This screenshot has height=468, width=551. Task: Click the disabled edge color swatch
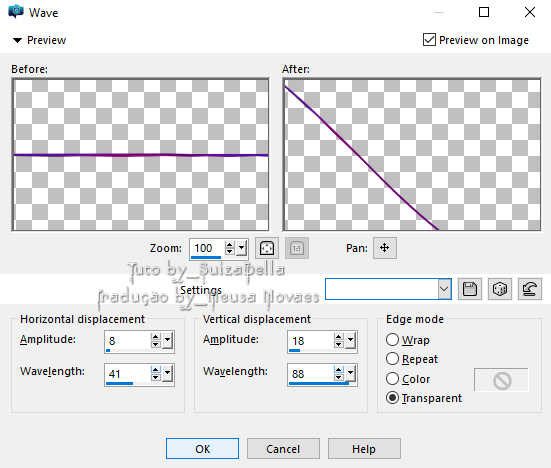(x=501, y=380)
